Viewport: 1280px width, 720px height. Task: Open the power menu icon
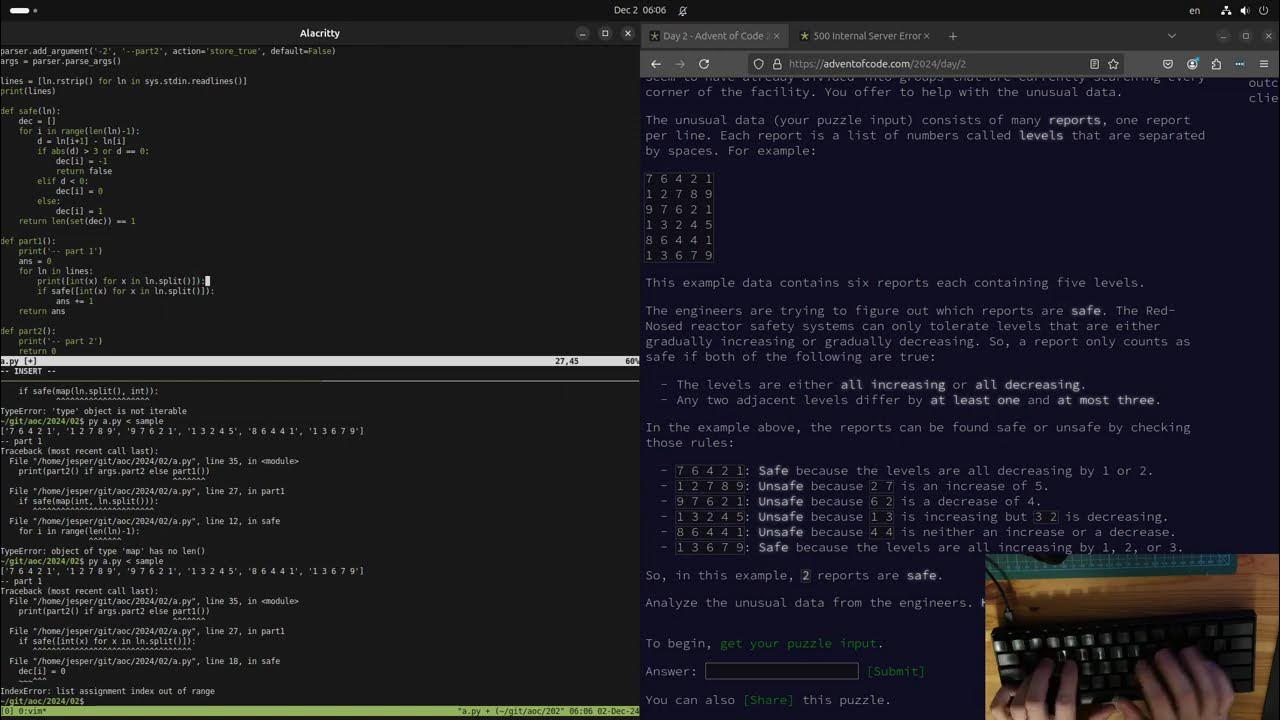click(1264, 10)
